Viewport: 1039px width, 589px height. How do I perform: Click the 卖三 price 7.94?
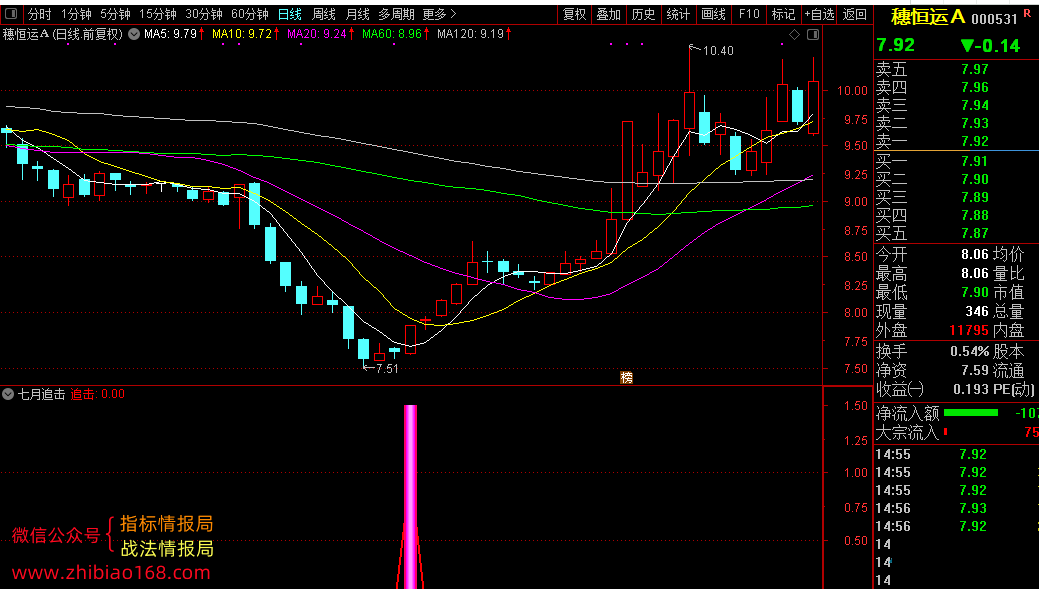tap(975, 105)
